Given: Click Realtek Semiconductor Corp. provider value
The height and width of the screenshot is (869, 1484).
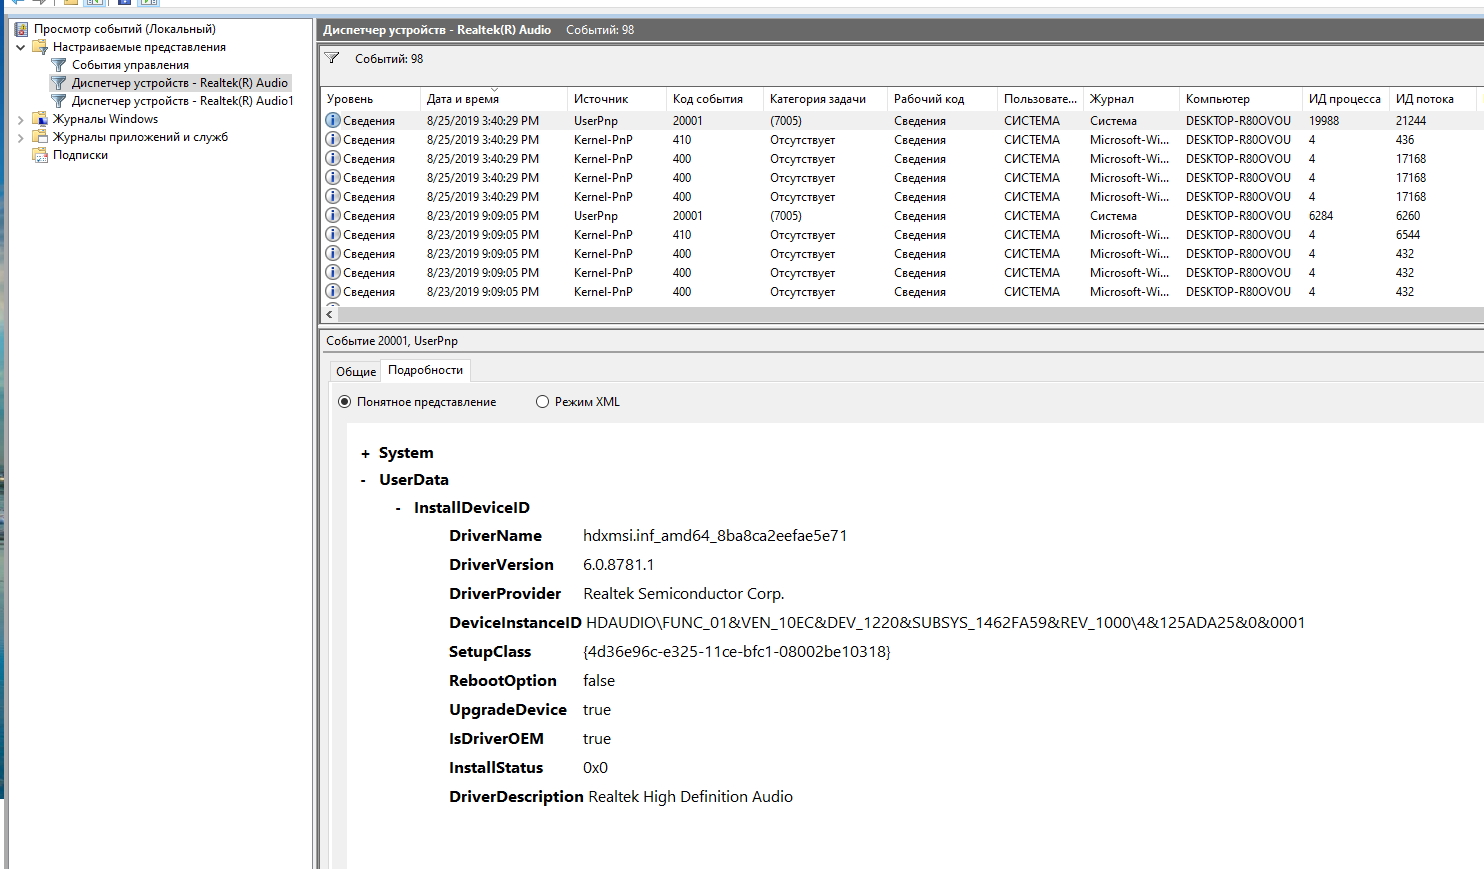Looking at the screenshot, I should pos(684,594).
